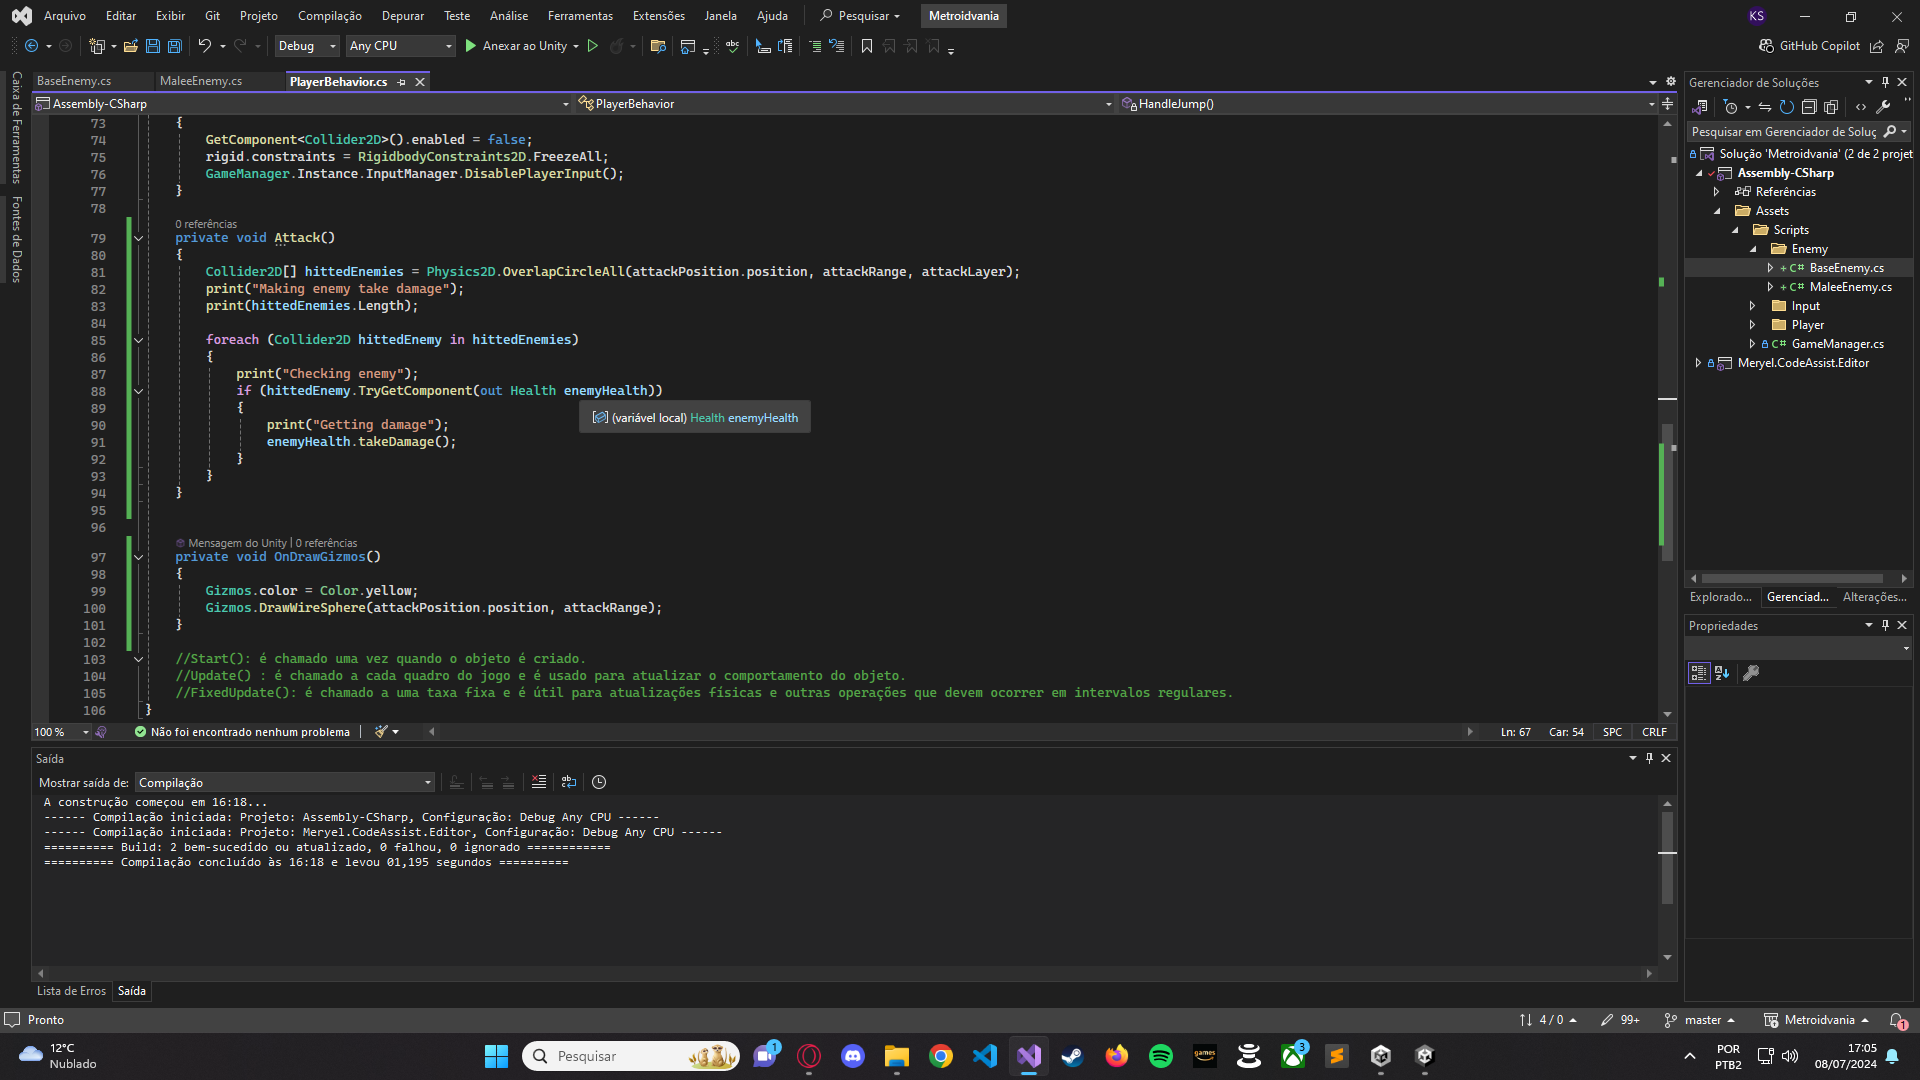The width and height of the screenshot is (1920, 1080).
Task: Click the master branch indicator in status bar
Action: [x=1700, y=1020]
